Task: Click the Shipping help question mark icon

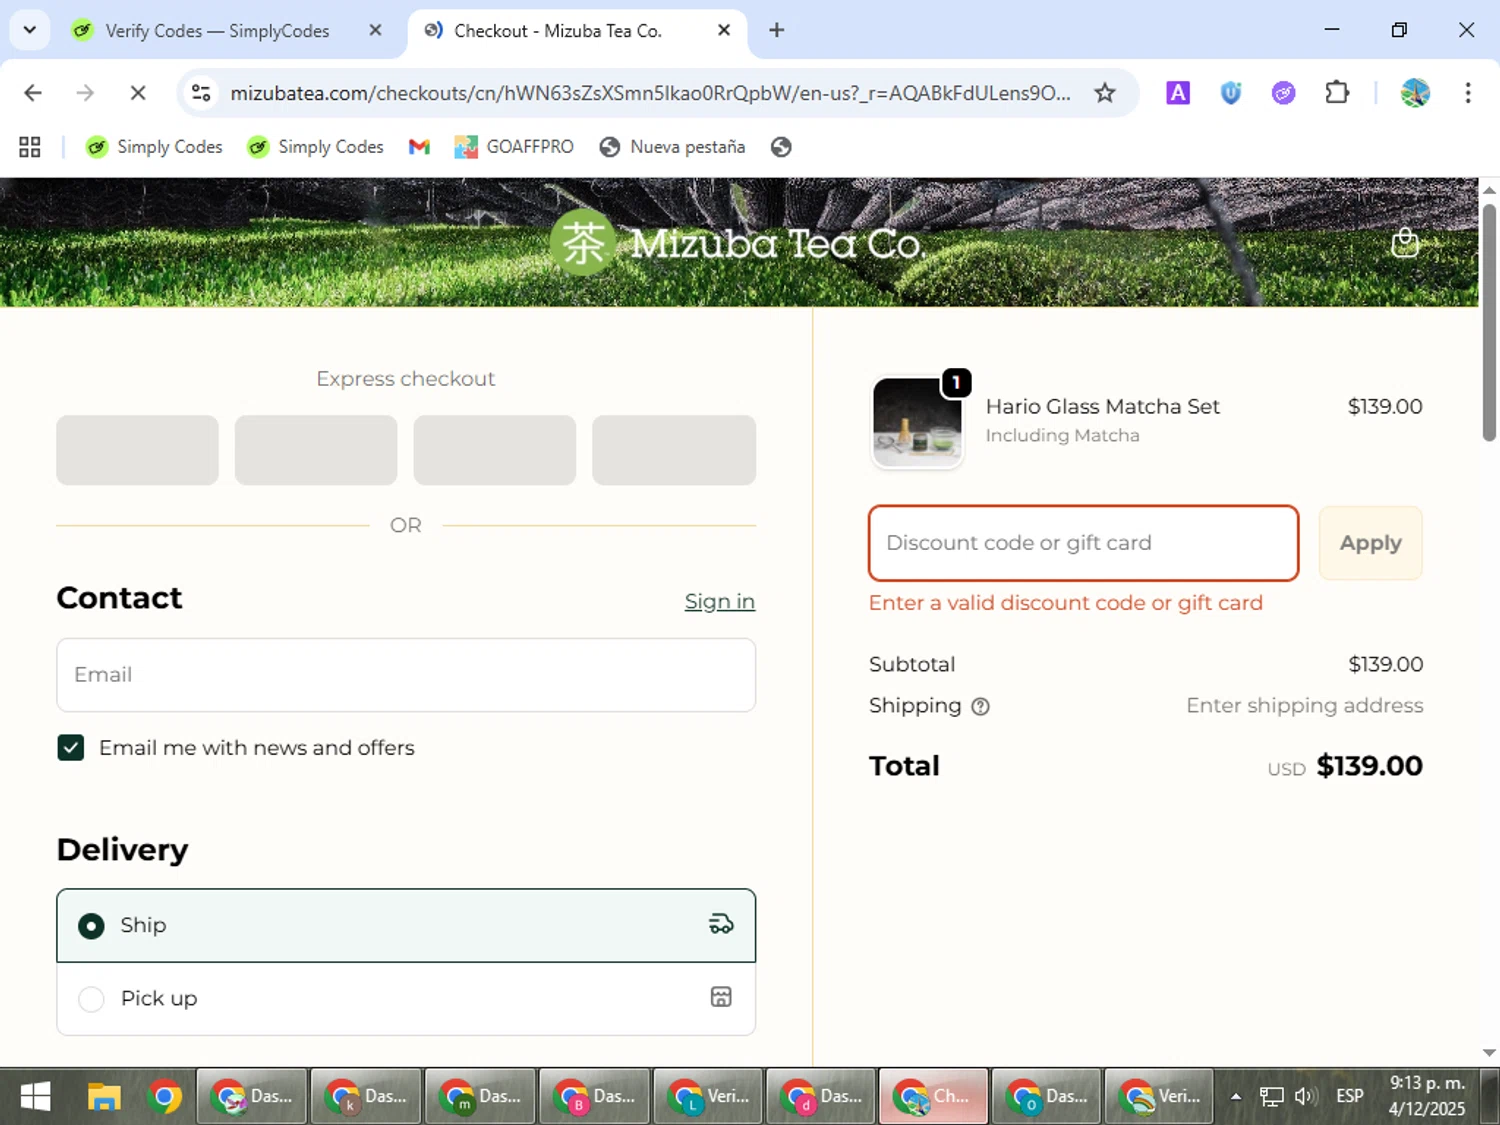Action: point(980,707)
